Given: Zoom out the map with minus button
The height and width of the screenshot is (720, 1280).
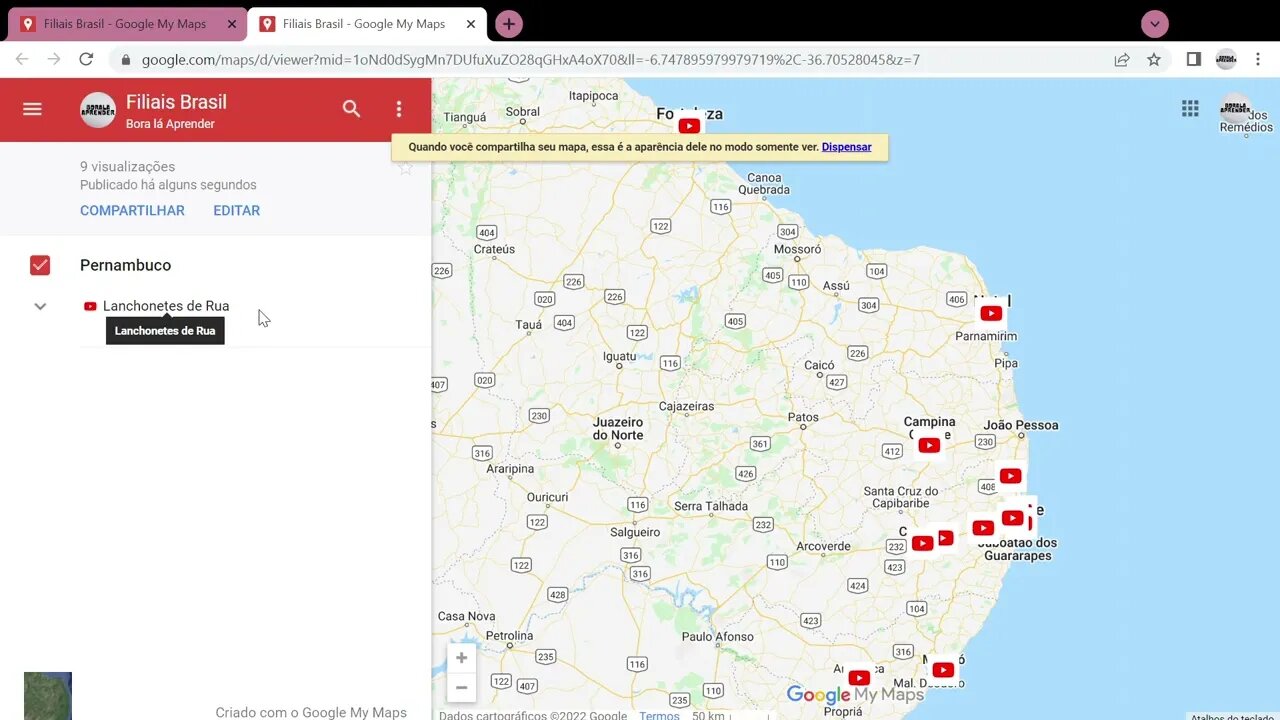Looking at the screenshot, I should pyautogui.click(x=461, y=687).
